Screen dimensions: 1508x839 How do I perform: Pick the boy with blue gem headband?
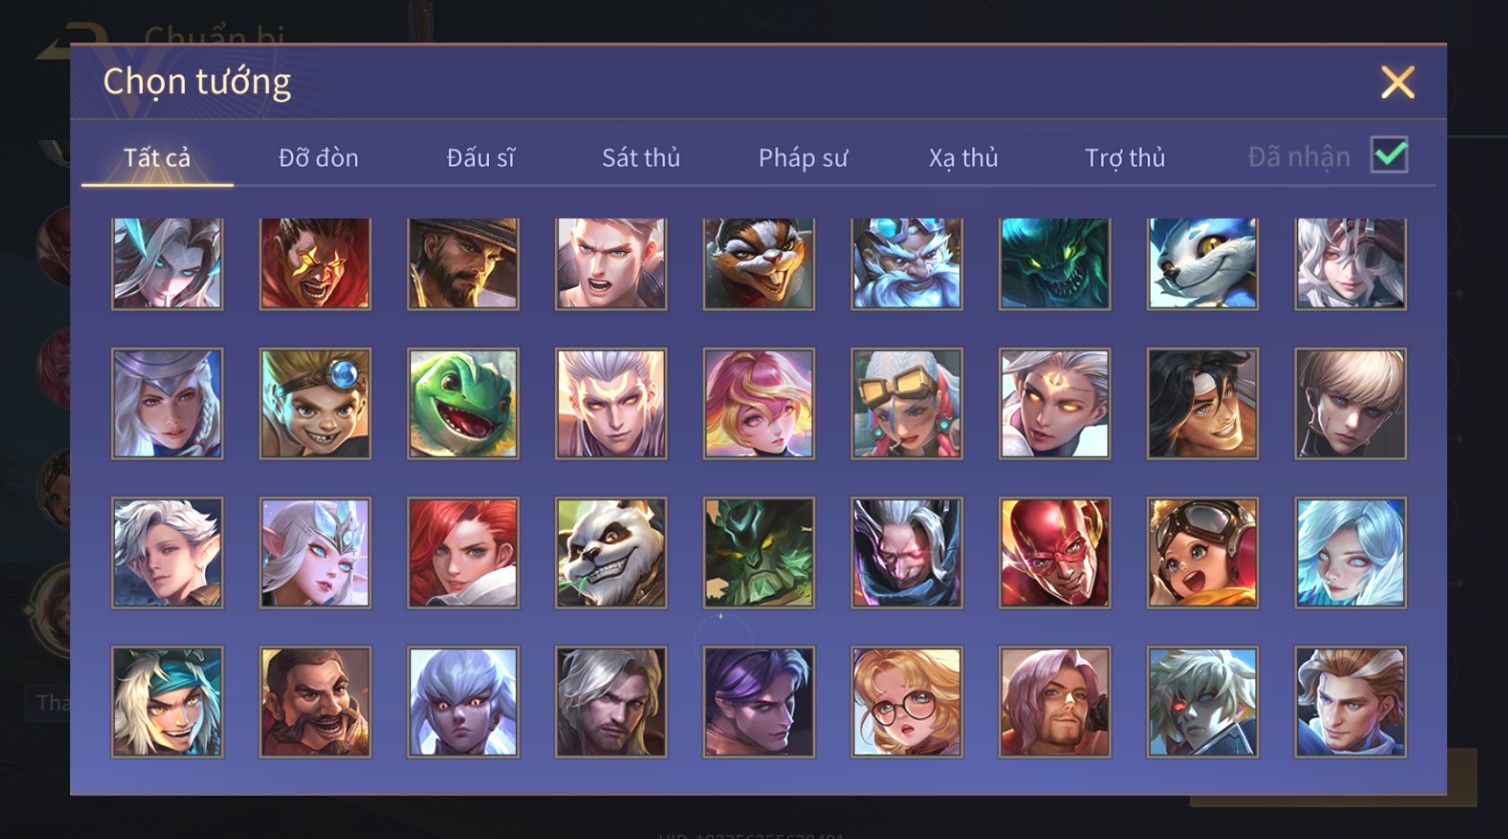click(315, 404)
